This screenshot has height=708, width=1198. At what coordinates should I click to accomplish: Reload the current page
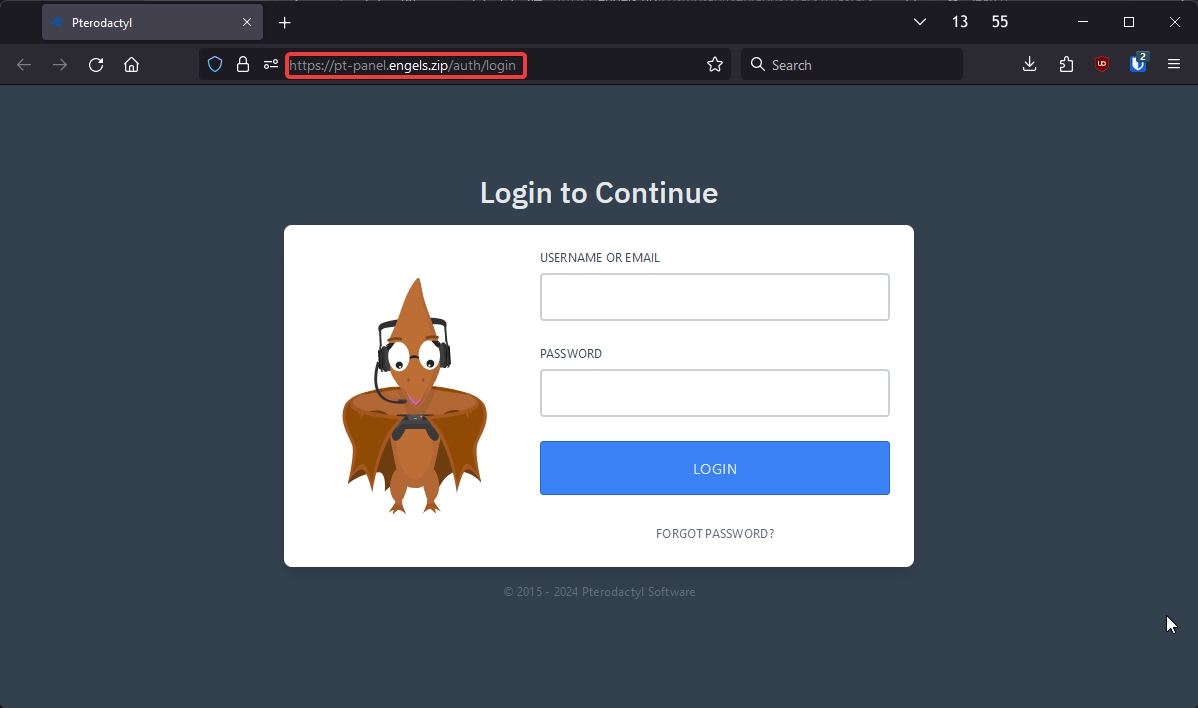click(x=96, y=65)
